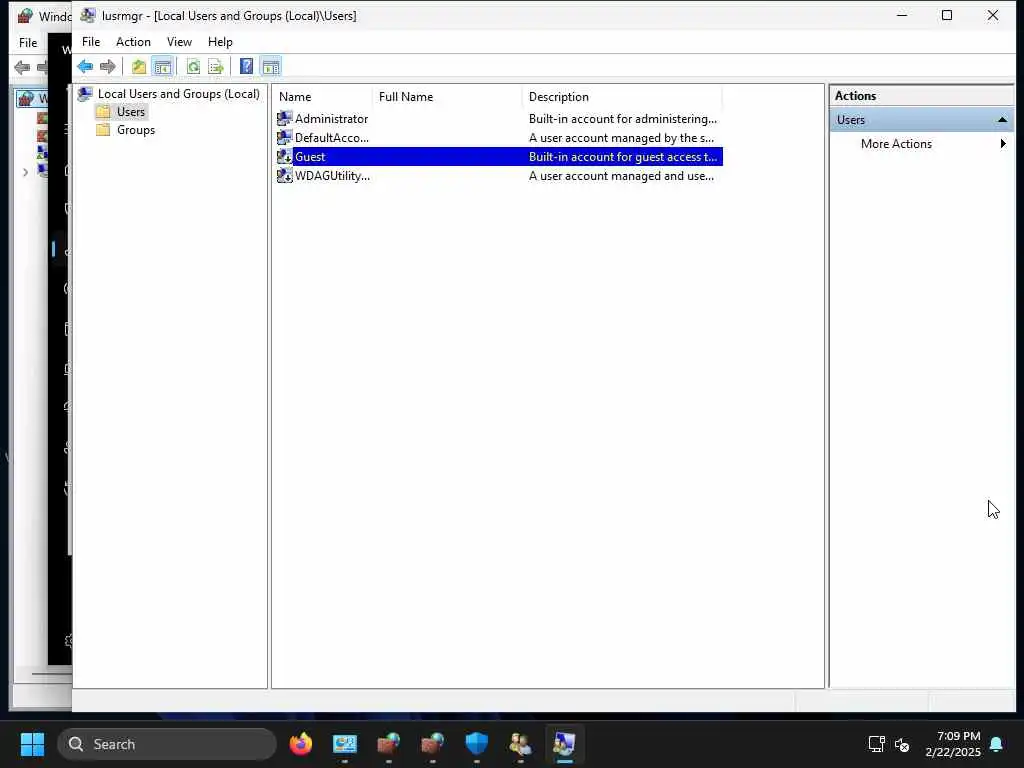Viewport: 1024px width, 768px height.
Task: Expand the More Actions submenu arrow
Action: (x=1003, y=144)
